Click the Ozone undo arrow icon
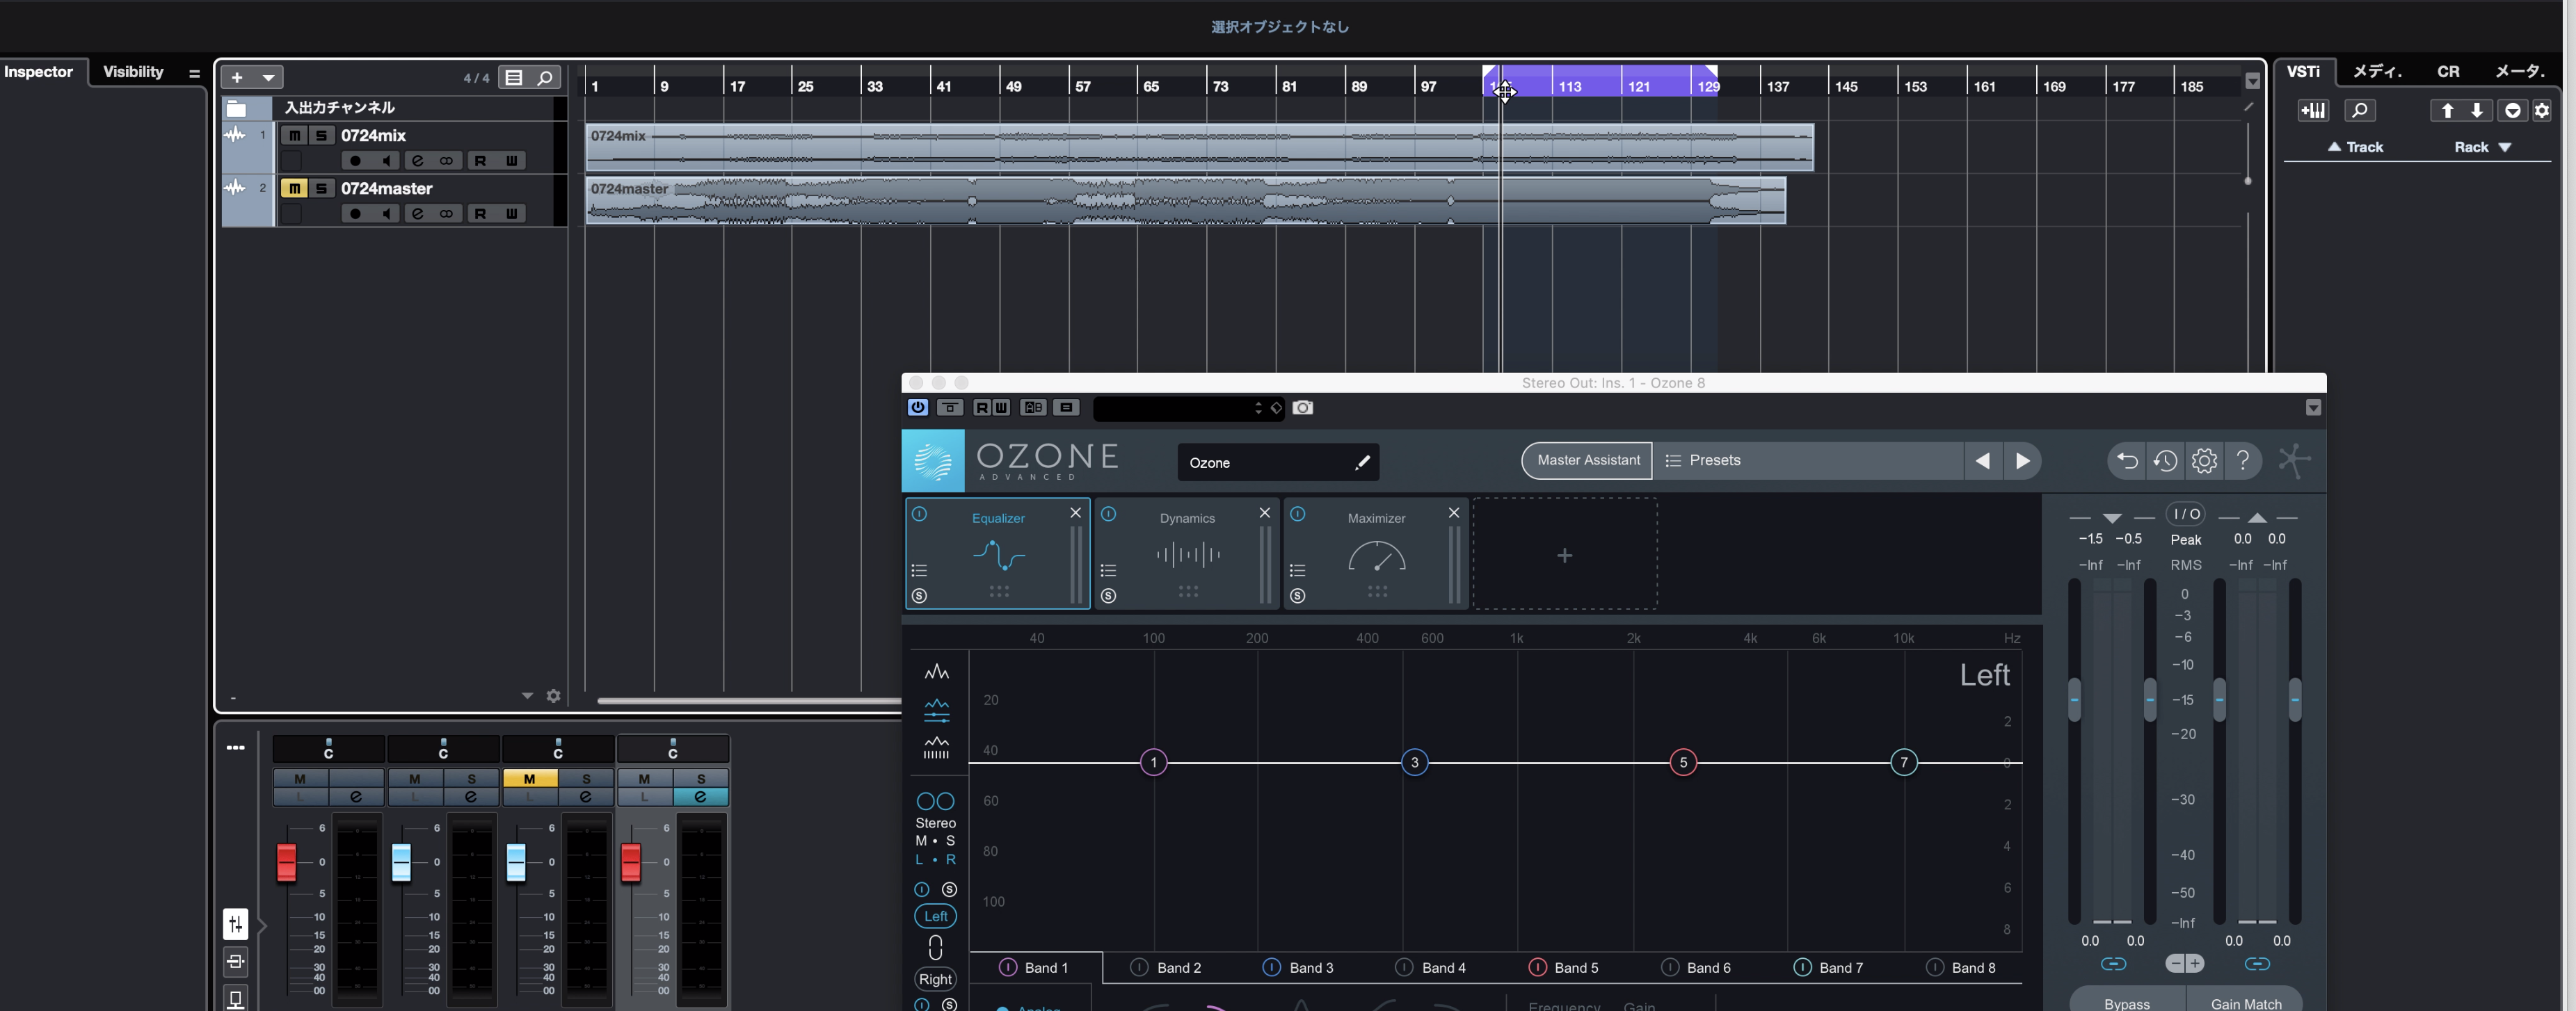Viewport: 2576px width, 1011px height. (2126, 461)
